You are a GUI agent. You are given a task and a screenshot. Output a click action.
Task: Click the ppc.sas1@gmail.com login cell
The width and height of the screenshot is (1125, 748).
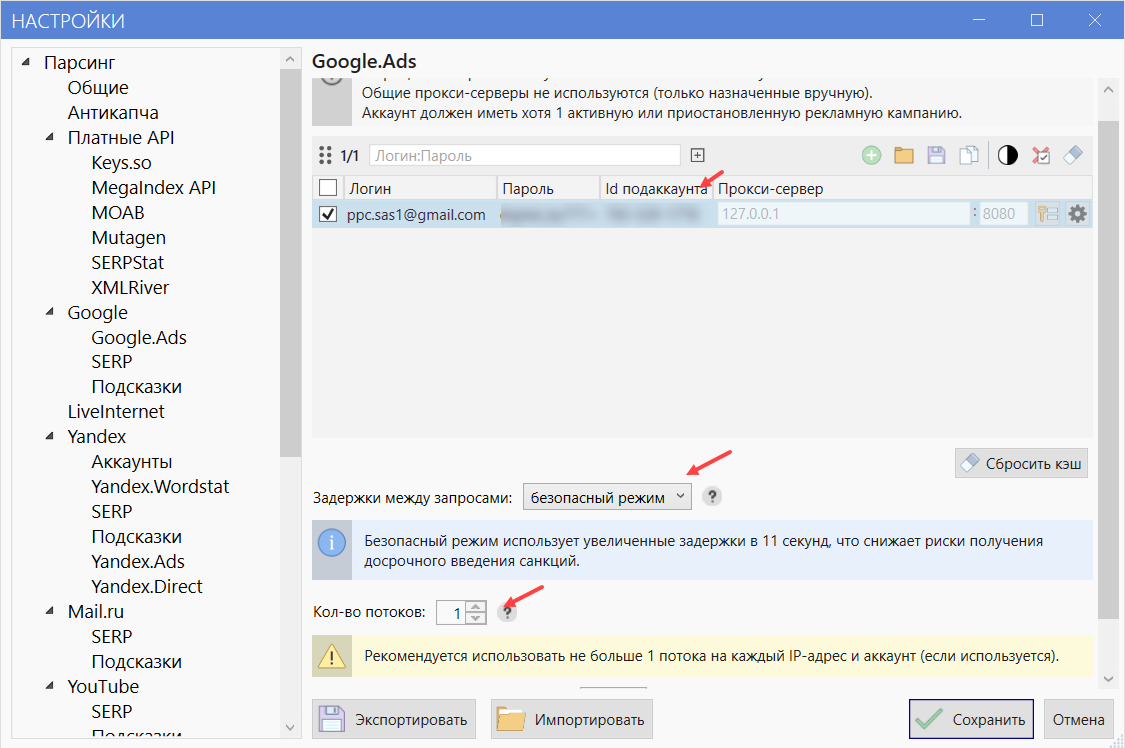pos(416,214)
